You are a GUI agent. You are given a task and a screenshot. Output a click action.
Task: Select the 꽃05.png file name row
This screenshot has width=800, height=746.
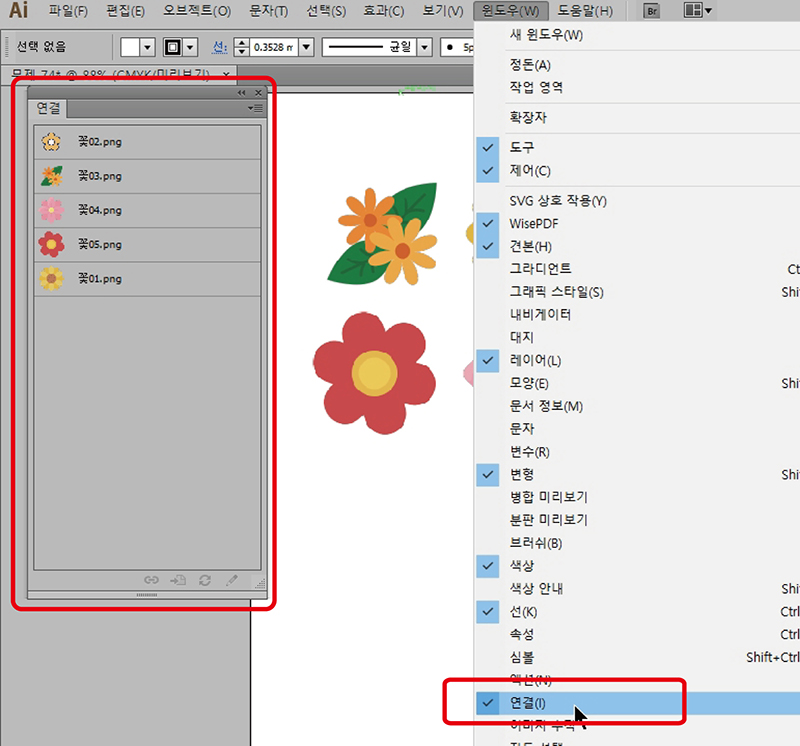coord(147,244)
